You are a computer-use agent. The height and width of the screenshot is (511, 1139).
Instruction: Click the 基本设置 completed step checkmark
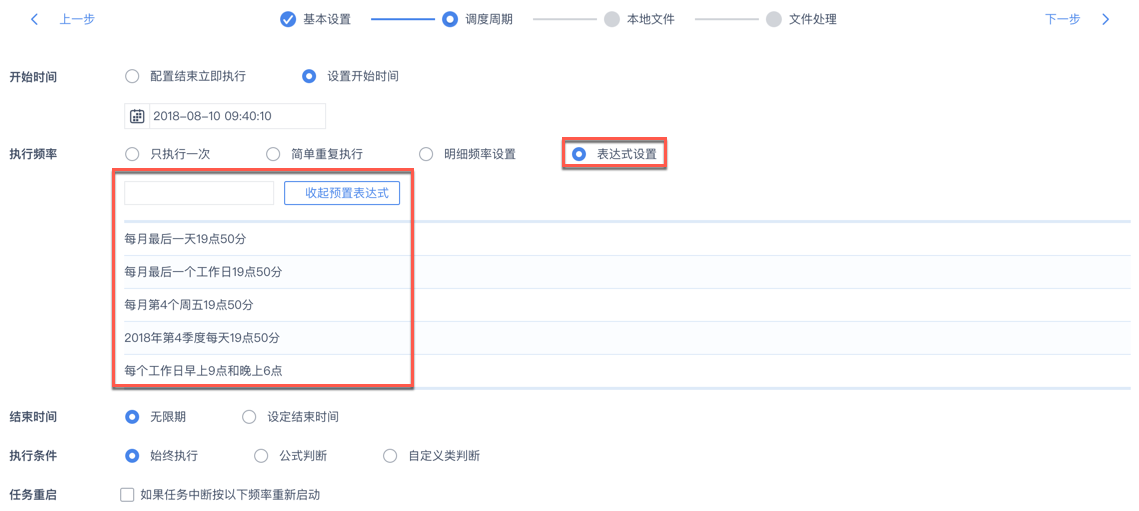288,19
